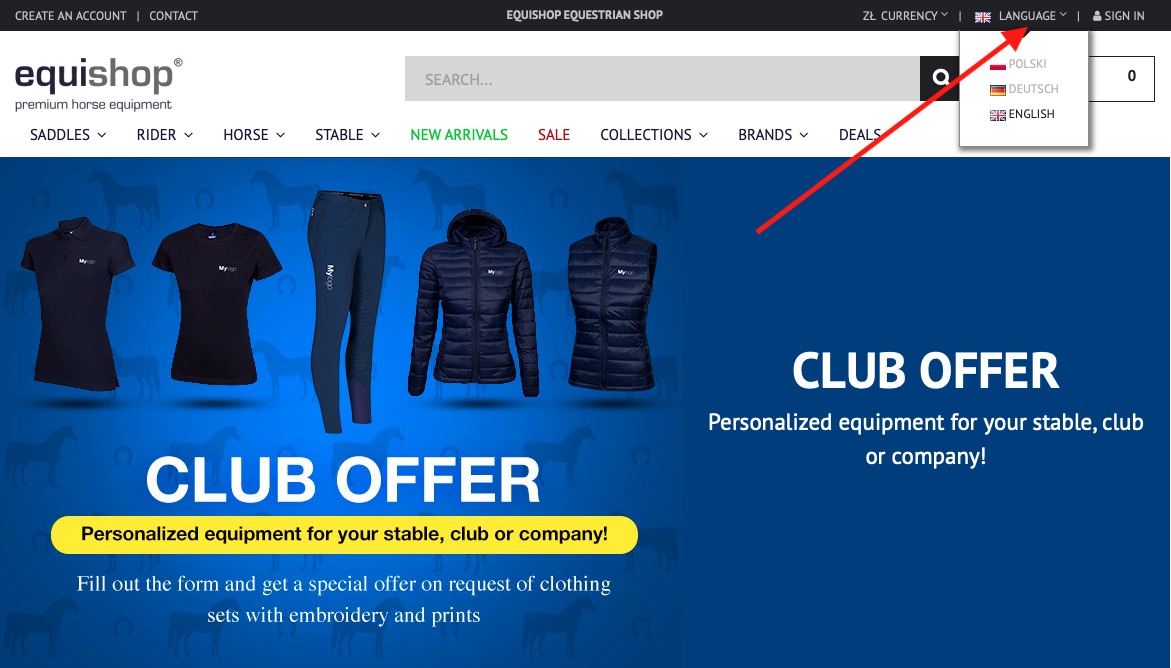Open the equishop logo home link
Viewport: 1171px width, 668px height.
pos(98,84)
